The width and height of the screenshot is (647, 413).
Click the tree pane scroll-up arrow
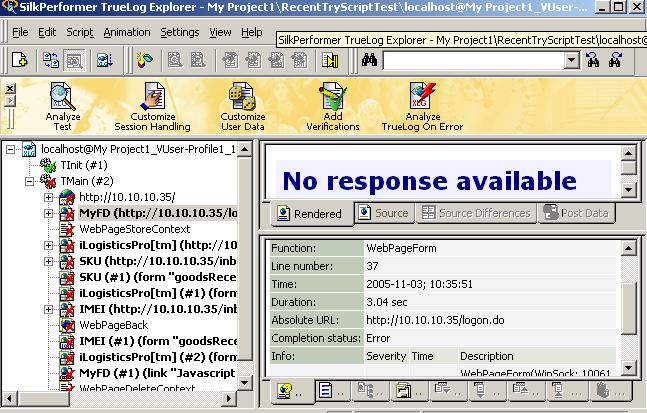coord(245,149)
